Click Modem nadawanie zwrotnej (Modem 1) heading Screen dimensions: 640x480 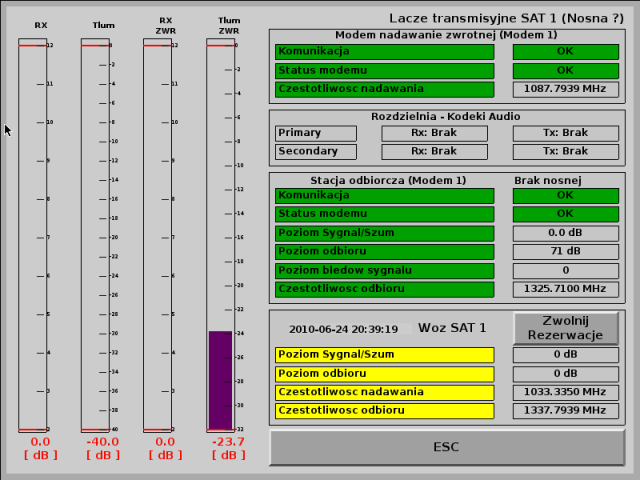tap(446, 35)
